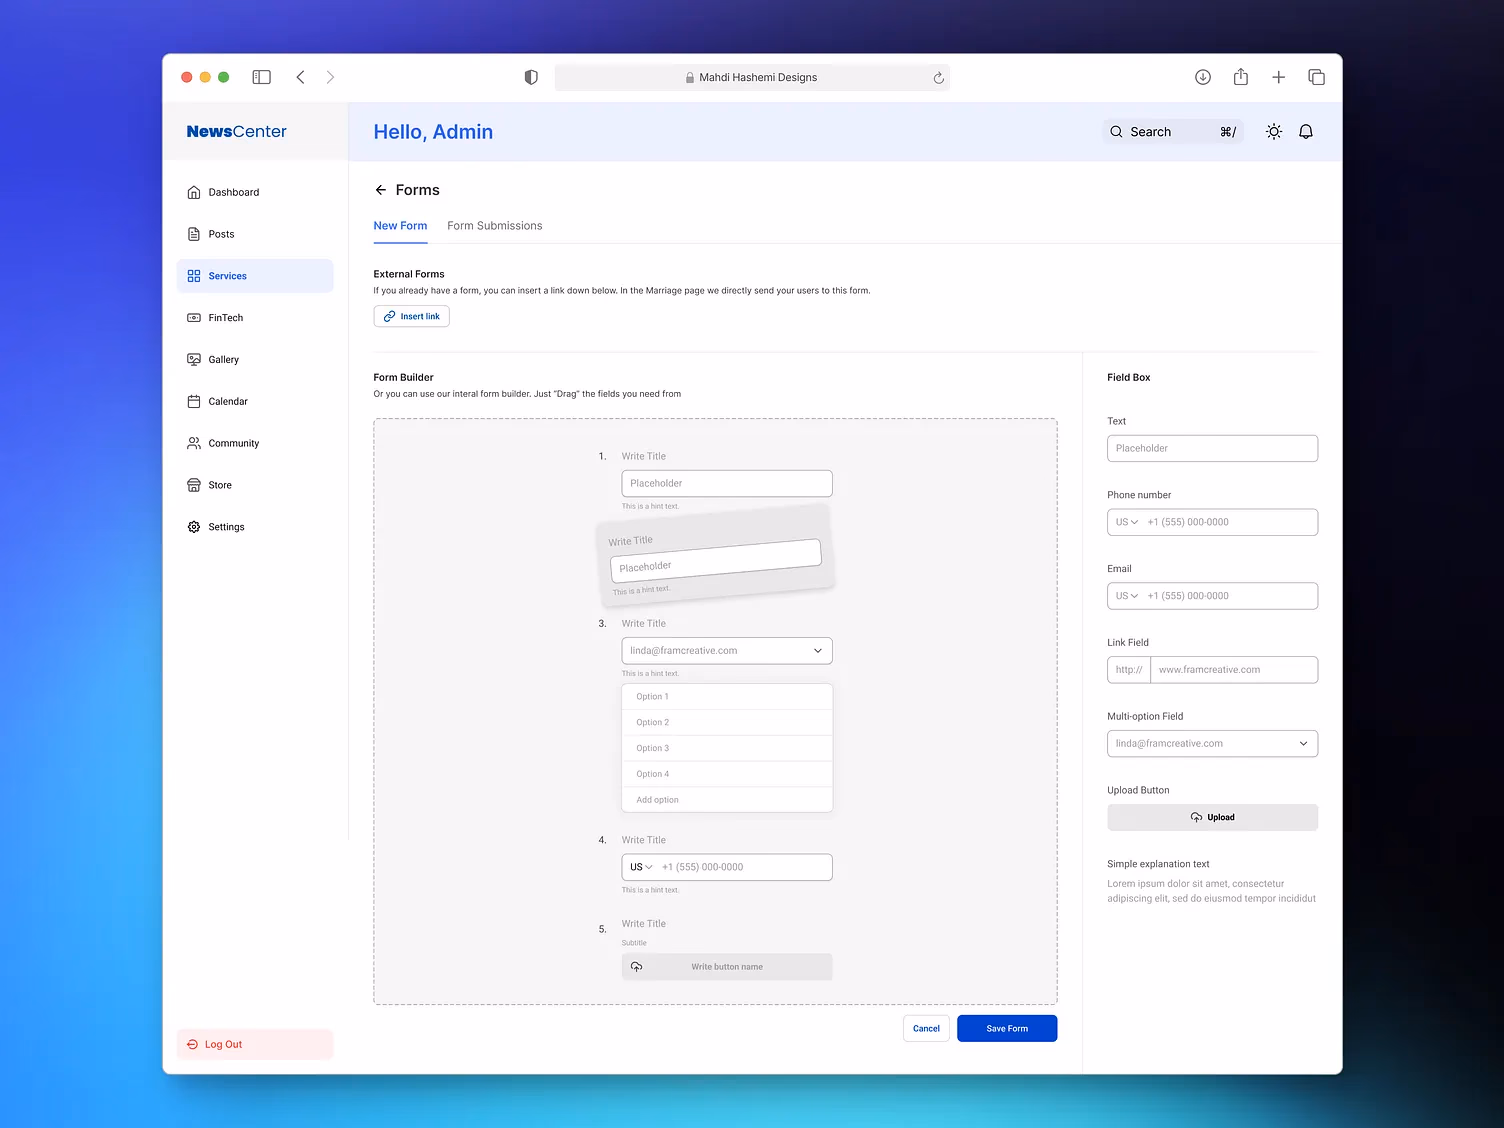Viewport: 1504px width, 1128px height.
Task: Click the Search field in header
Action: pyautogui.click(x=1173, y=132)
